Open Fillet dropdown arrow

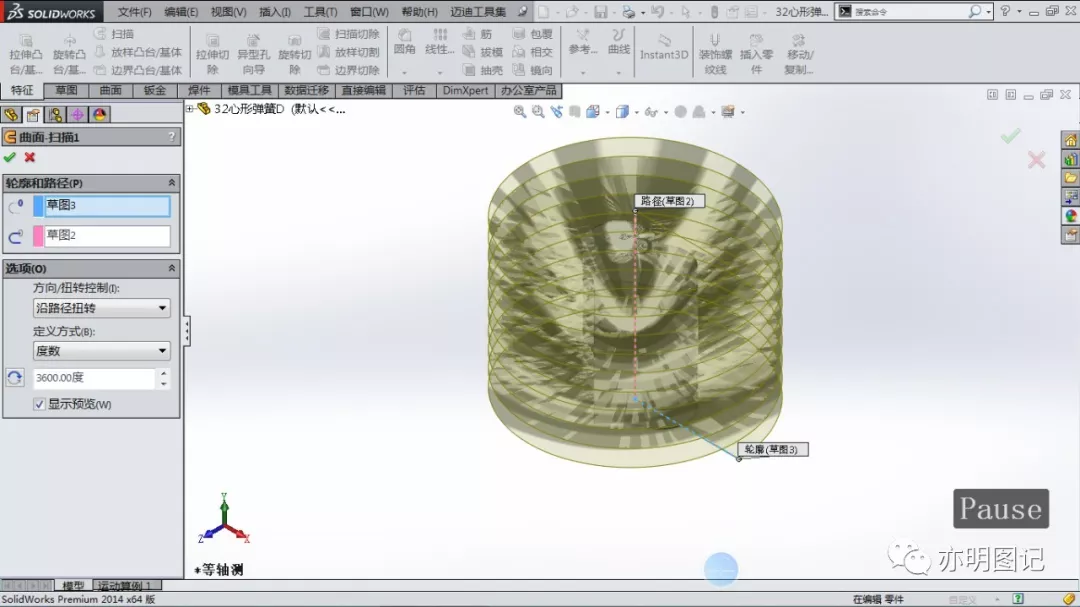tap(404, 72)
